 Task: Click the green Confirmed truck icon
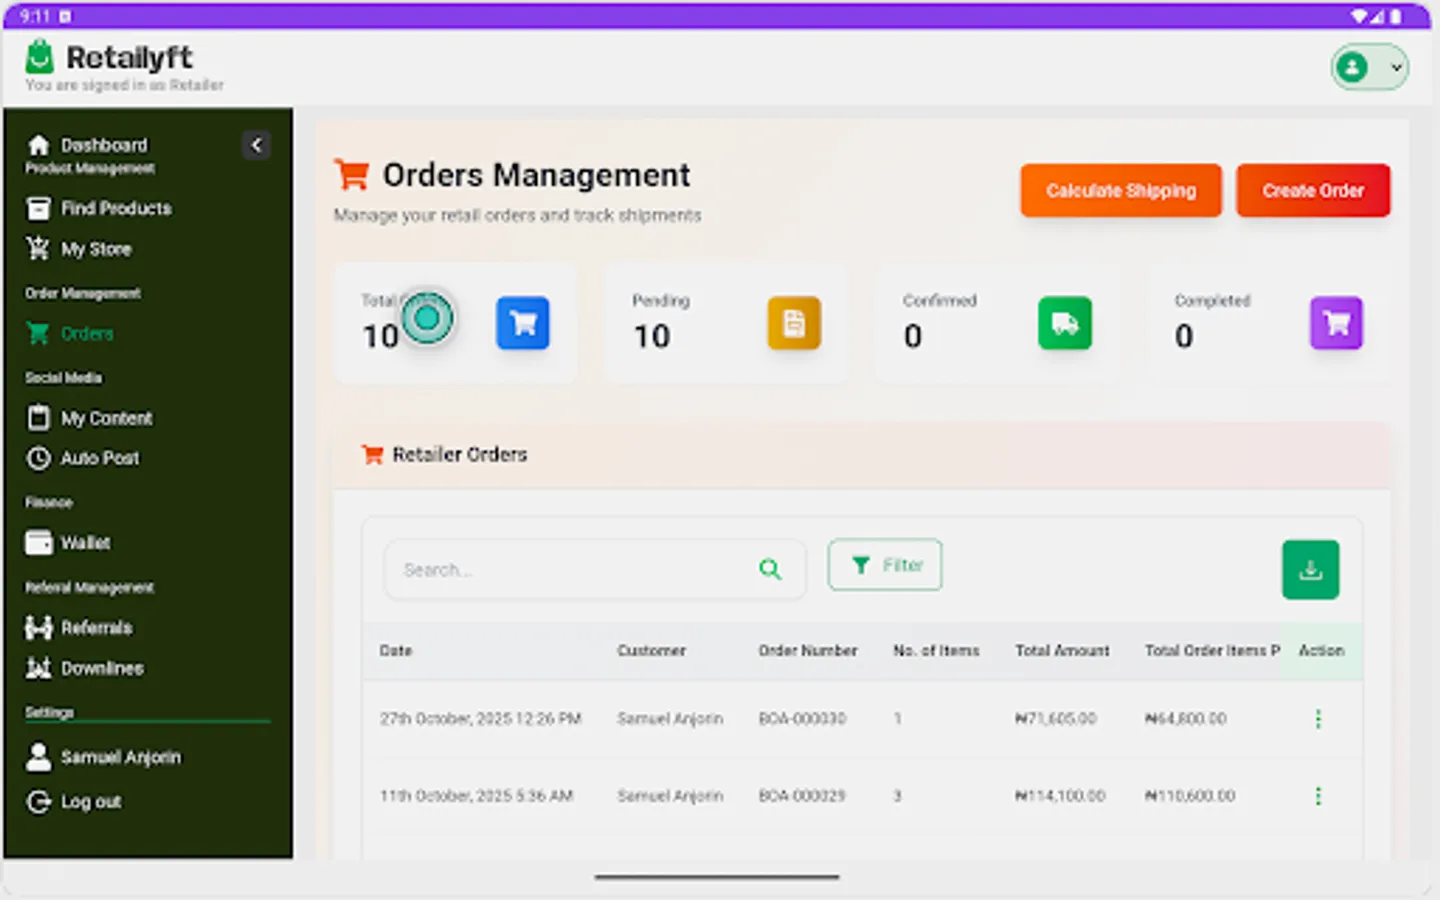click(1065, 323)
